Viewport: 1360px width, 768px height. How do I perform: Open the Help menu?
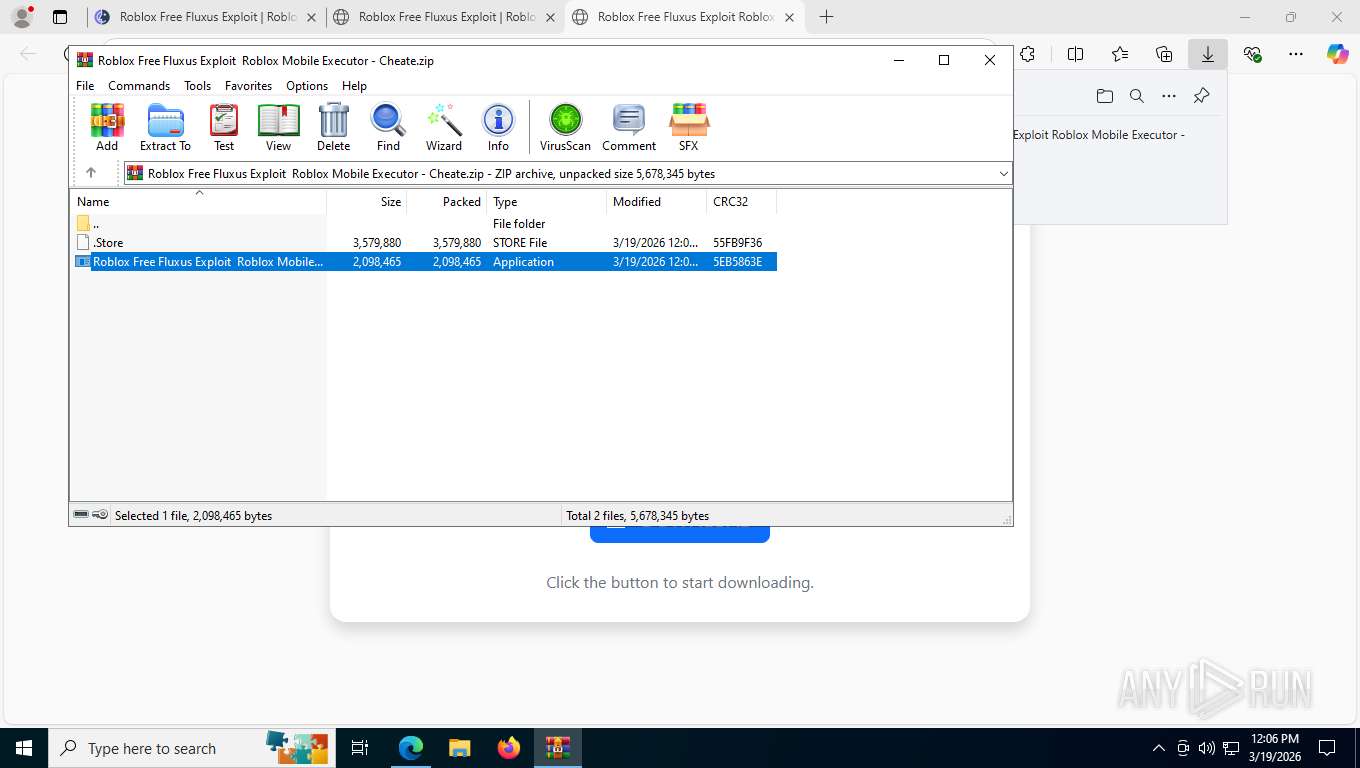[354, 86]
